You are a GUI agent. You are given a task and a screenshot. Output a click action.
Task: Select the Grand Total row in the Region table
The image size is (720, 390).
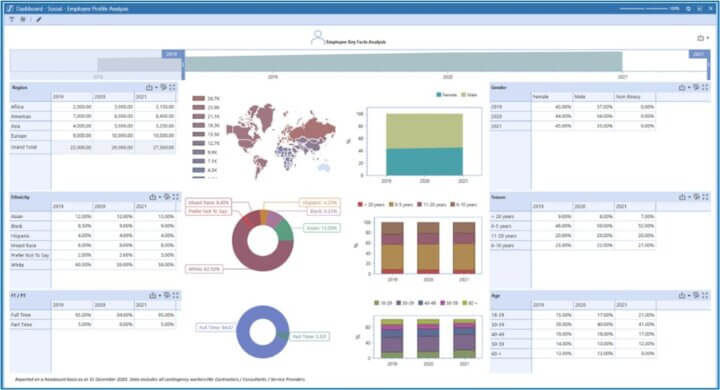pyautogui.click(x=93, y=147)
